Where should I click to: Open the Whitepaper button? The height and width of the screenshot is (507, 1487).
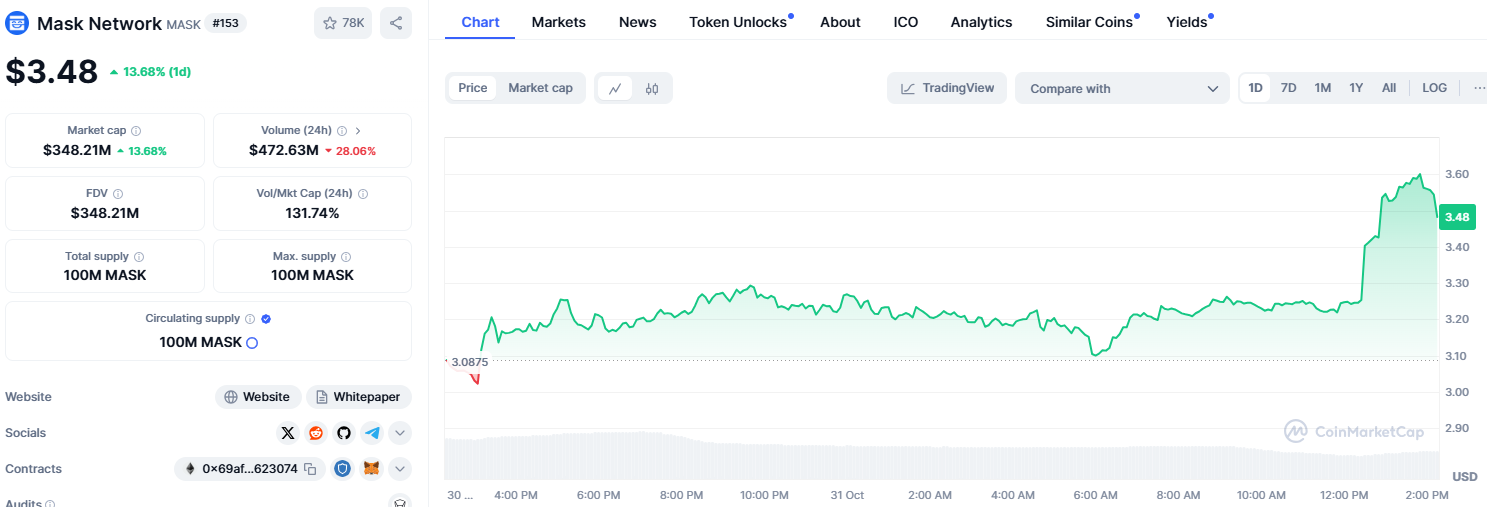pyautogui.click(x=359, y=397)
